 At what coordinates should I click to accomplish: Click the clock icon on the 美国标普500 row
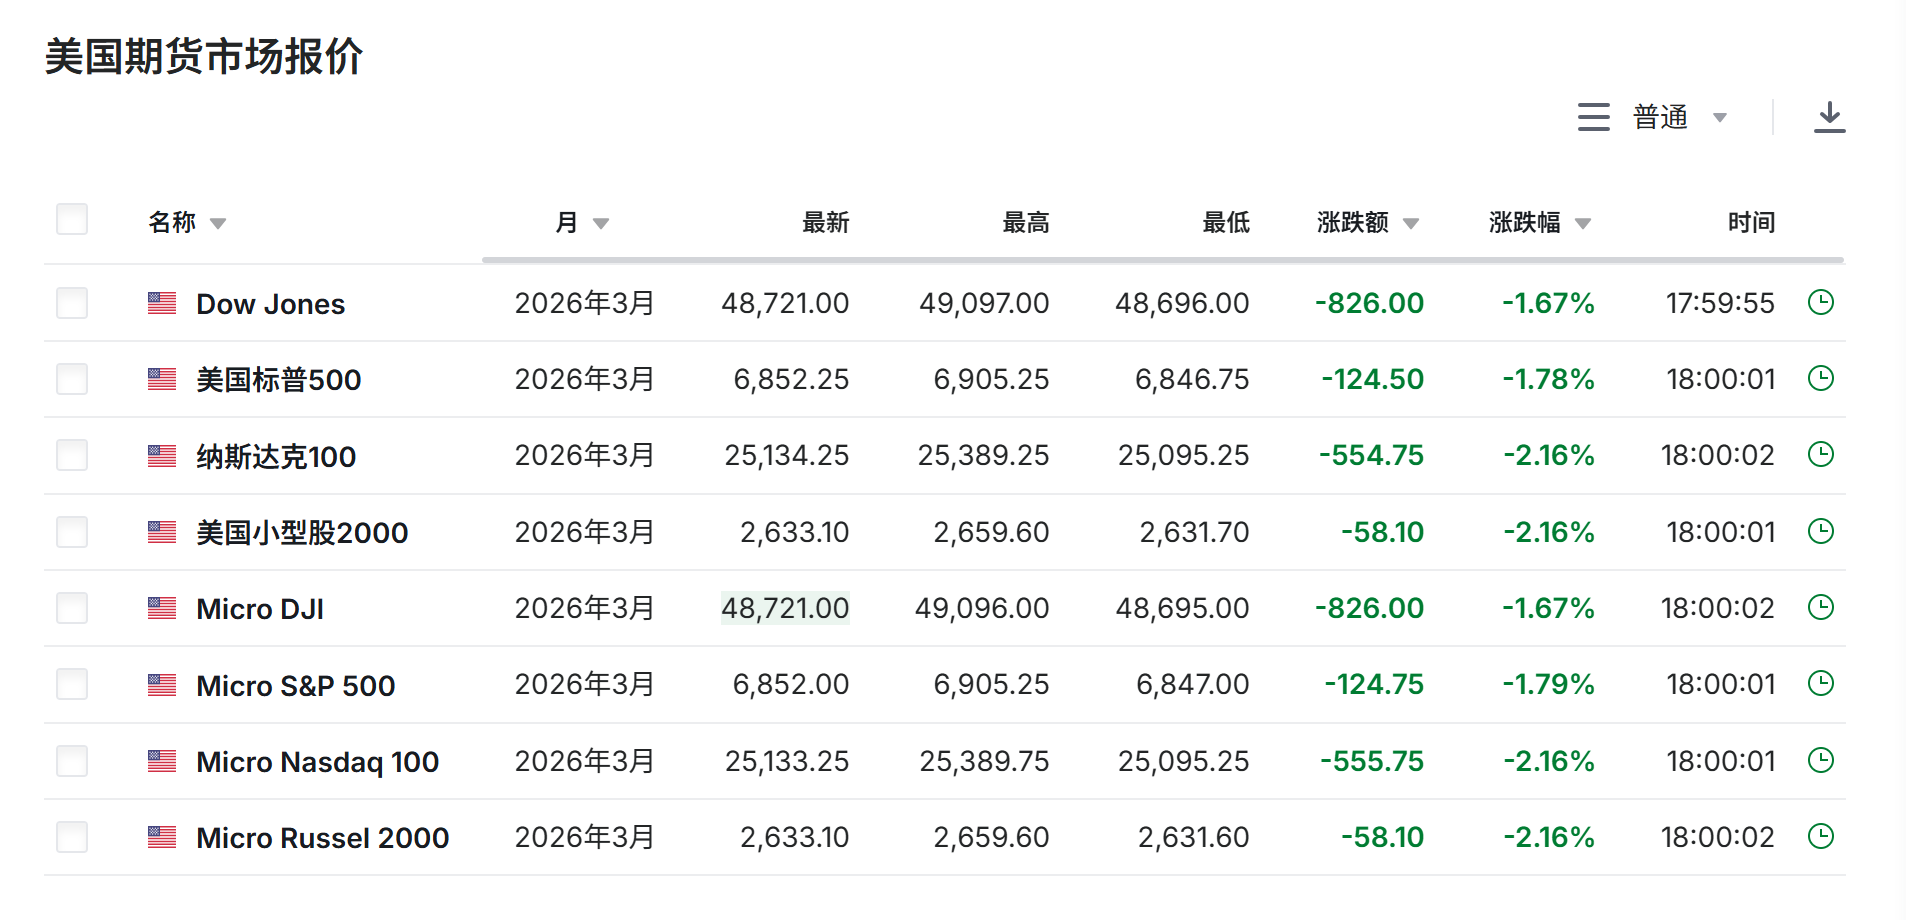(x=1822, y=379)
